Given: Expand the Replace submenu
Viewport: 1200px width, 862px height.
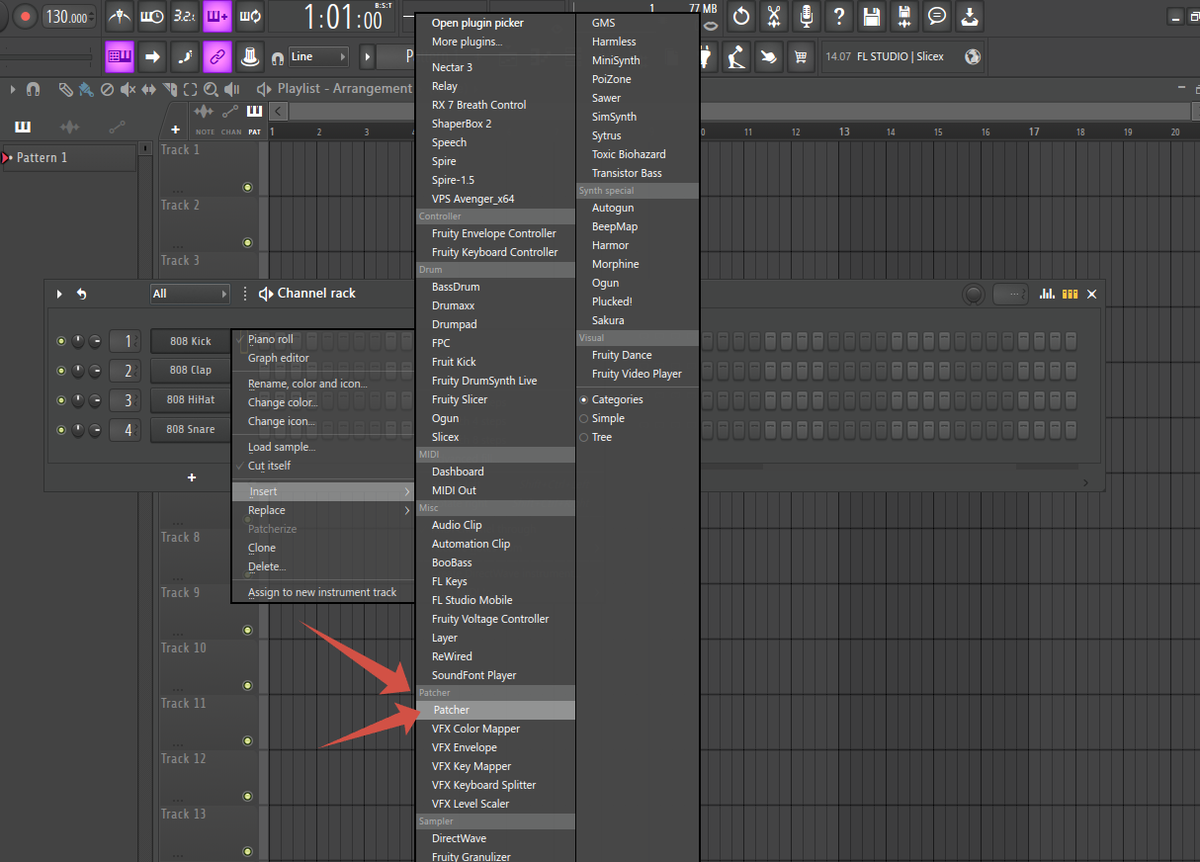Looking at the screenshot, I should [x=322, y=510].
